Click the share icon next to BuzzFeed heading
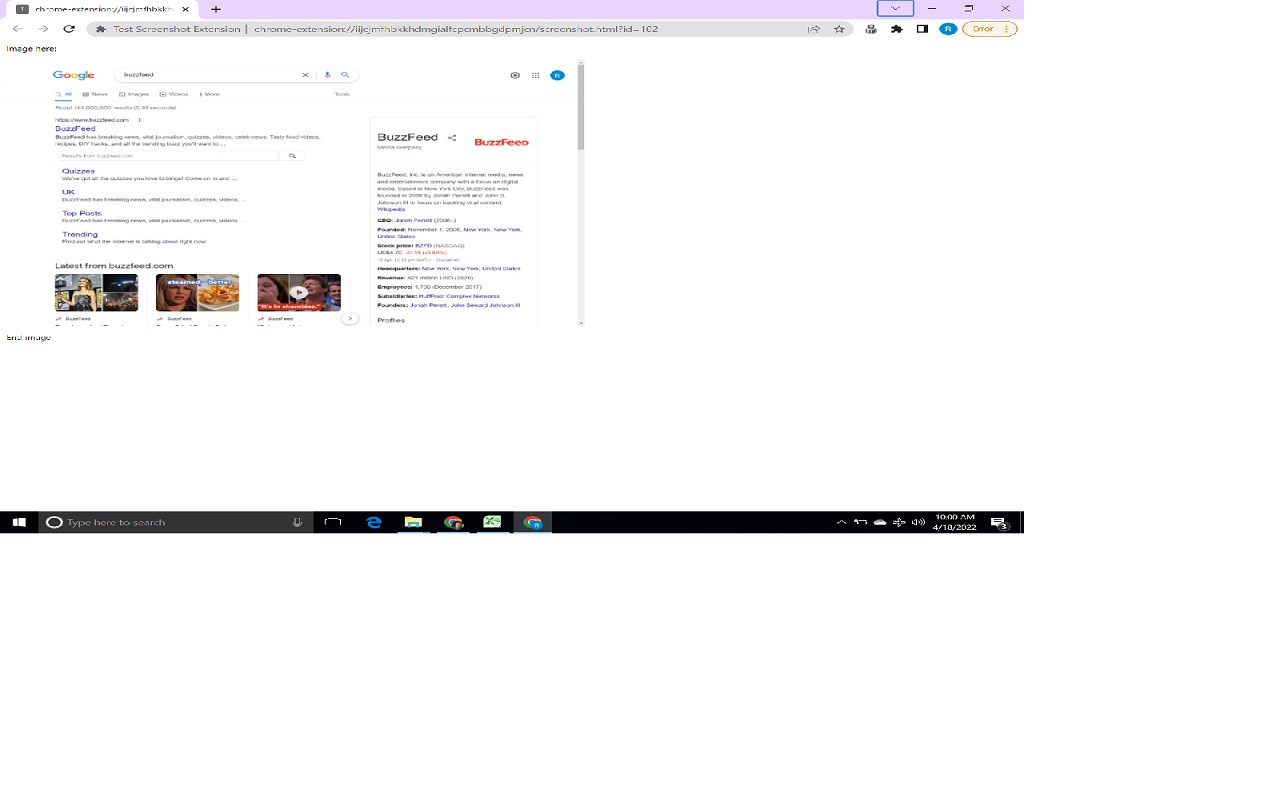The image size is (1280, 800). point(452,138)
